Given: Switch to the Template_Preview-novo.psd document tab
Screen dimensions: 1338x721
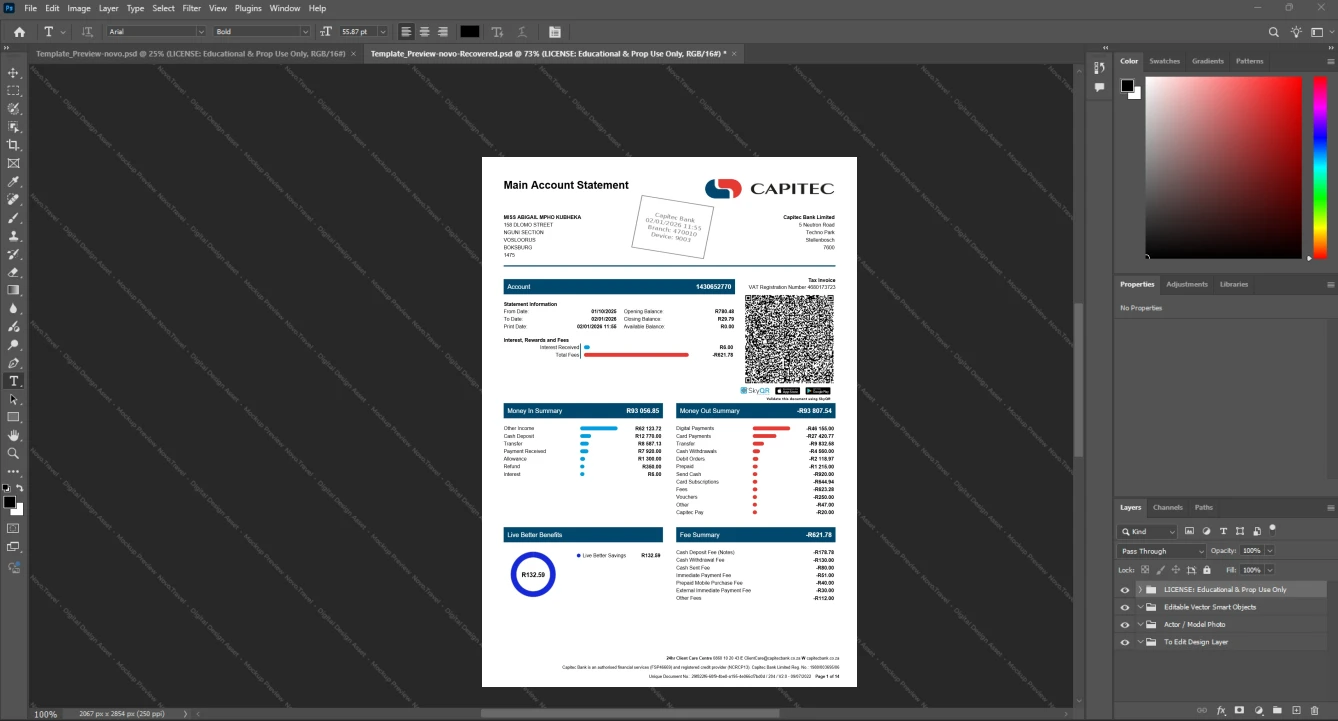Looking at the screenshot, I should (x=190, y=52).
